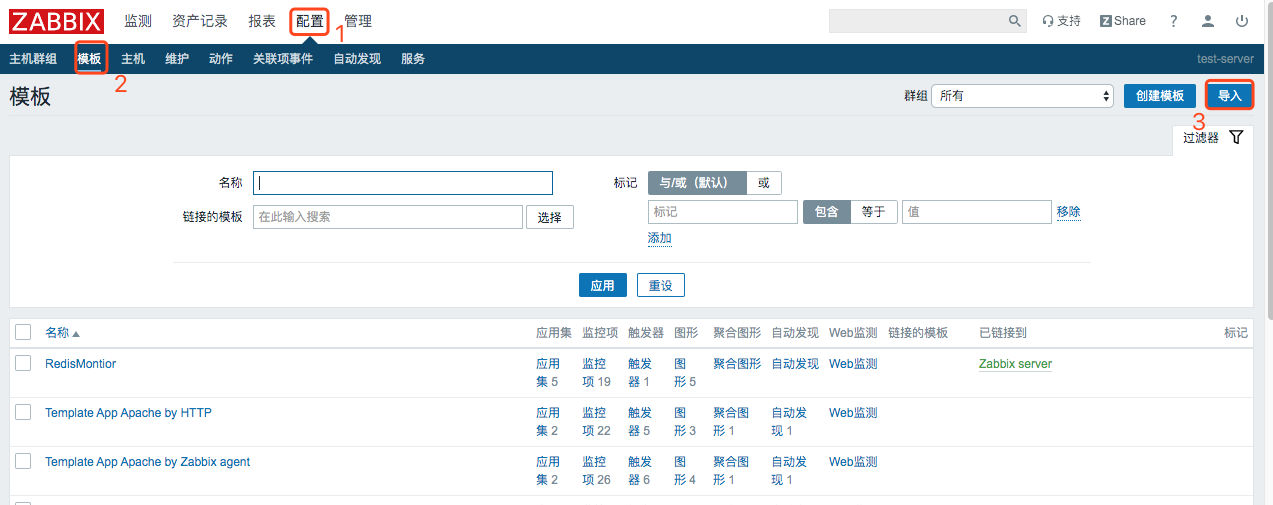Open 聚合图形 of RedisMontior row
This screenshot has height=505, width=1273.
click(x=737, y=364)
